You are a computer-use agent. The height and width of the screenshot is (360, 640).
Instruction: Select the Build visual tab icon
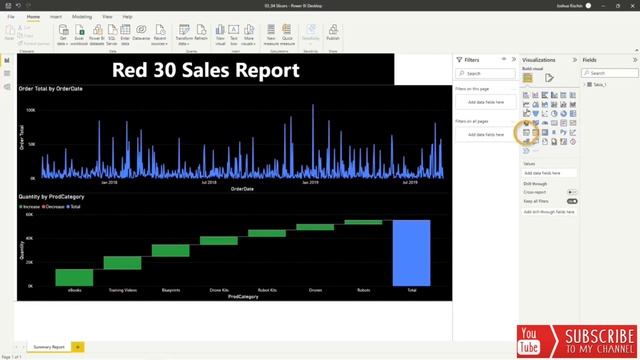pos(527,78)
